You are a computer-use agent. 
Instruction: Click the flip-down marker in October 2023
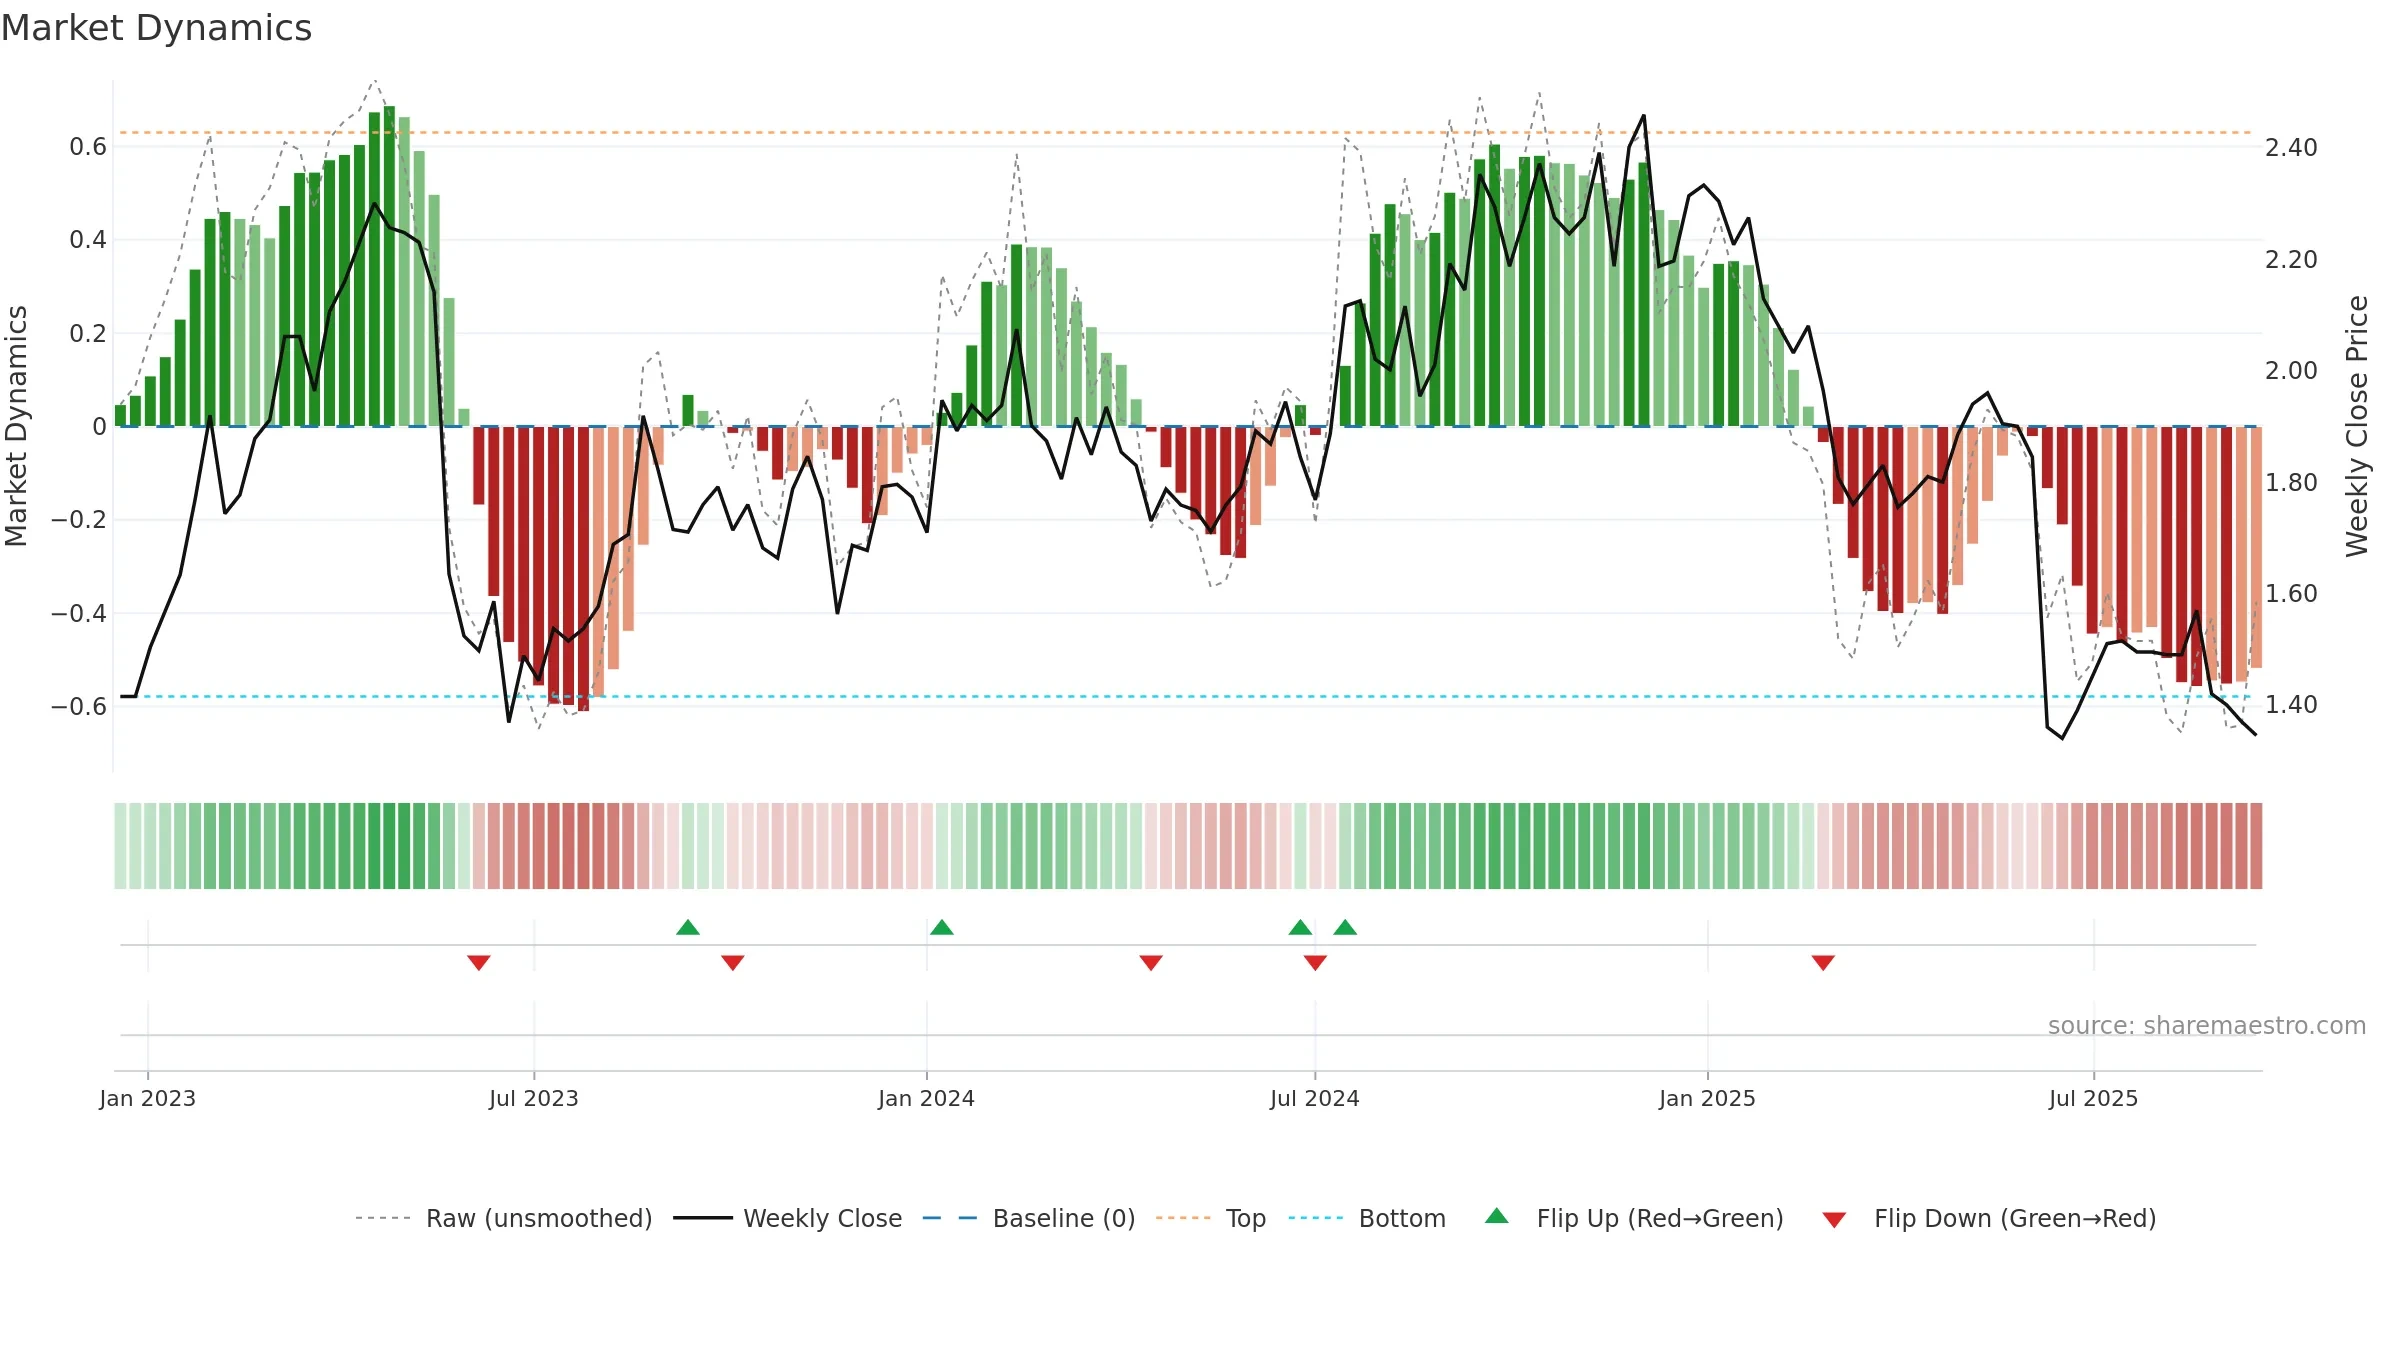click(x=733, y=962)
